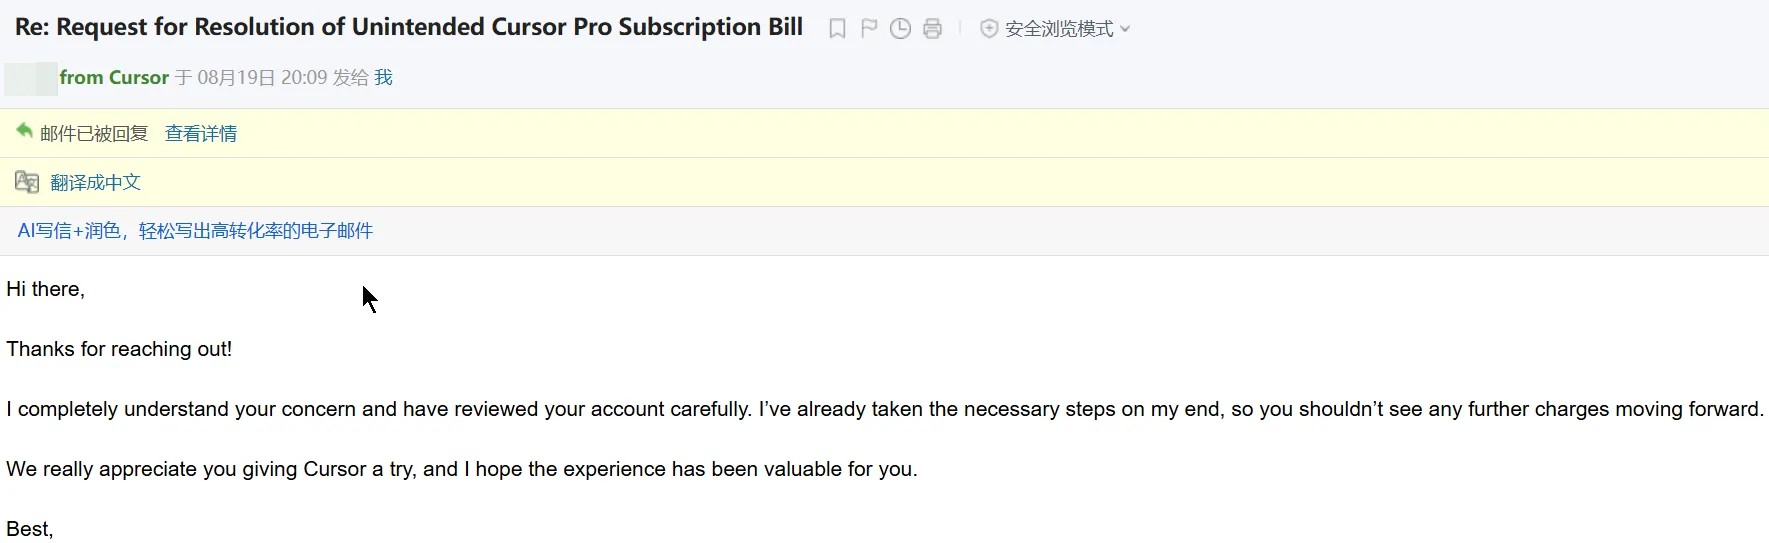Click the "Hi there," greeting line
The height and width of the screenshot is (543, 1769).
click(x=46, y=289)
